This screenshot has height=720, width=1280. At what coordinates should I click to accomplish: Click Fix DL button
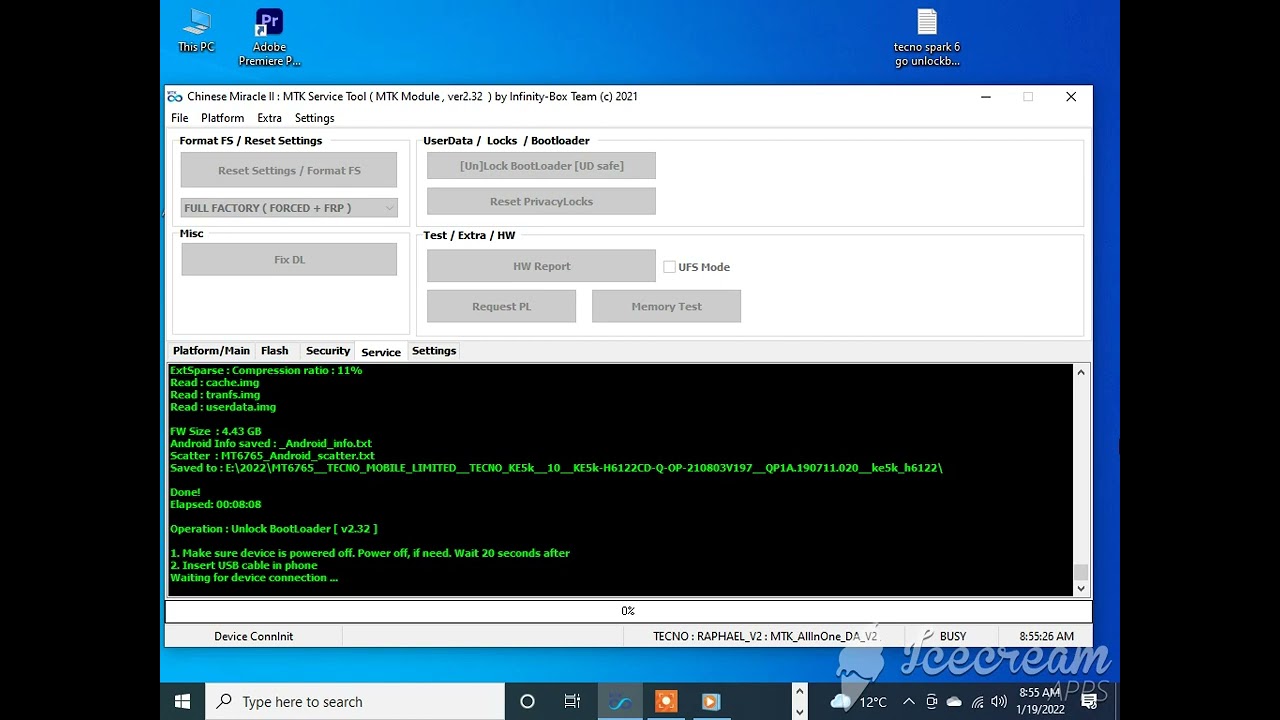tap(289, 259)
